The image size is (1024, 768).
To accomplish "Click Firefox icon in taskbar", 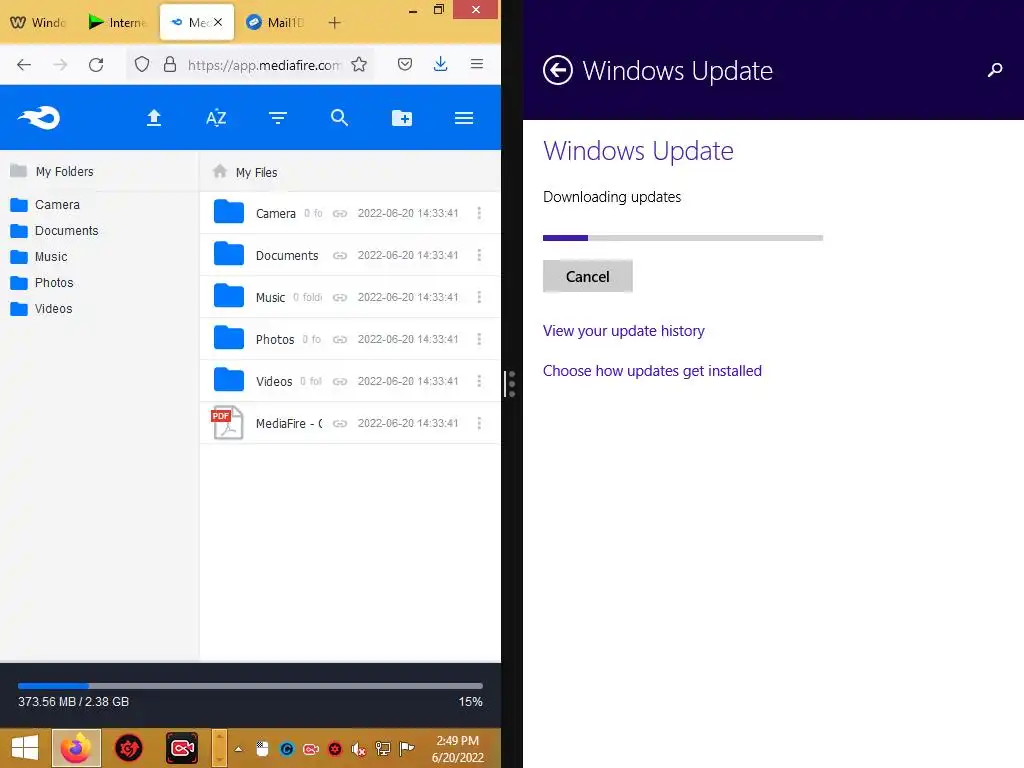I will 76,748.
